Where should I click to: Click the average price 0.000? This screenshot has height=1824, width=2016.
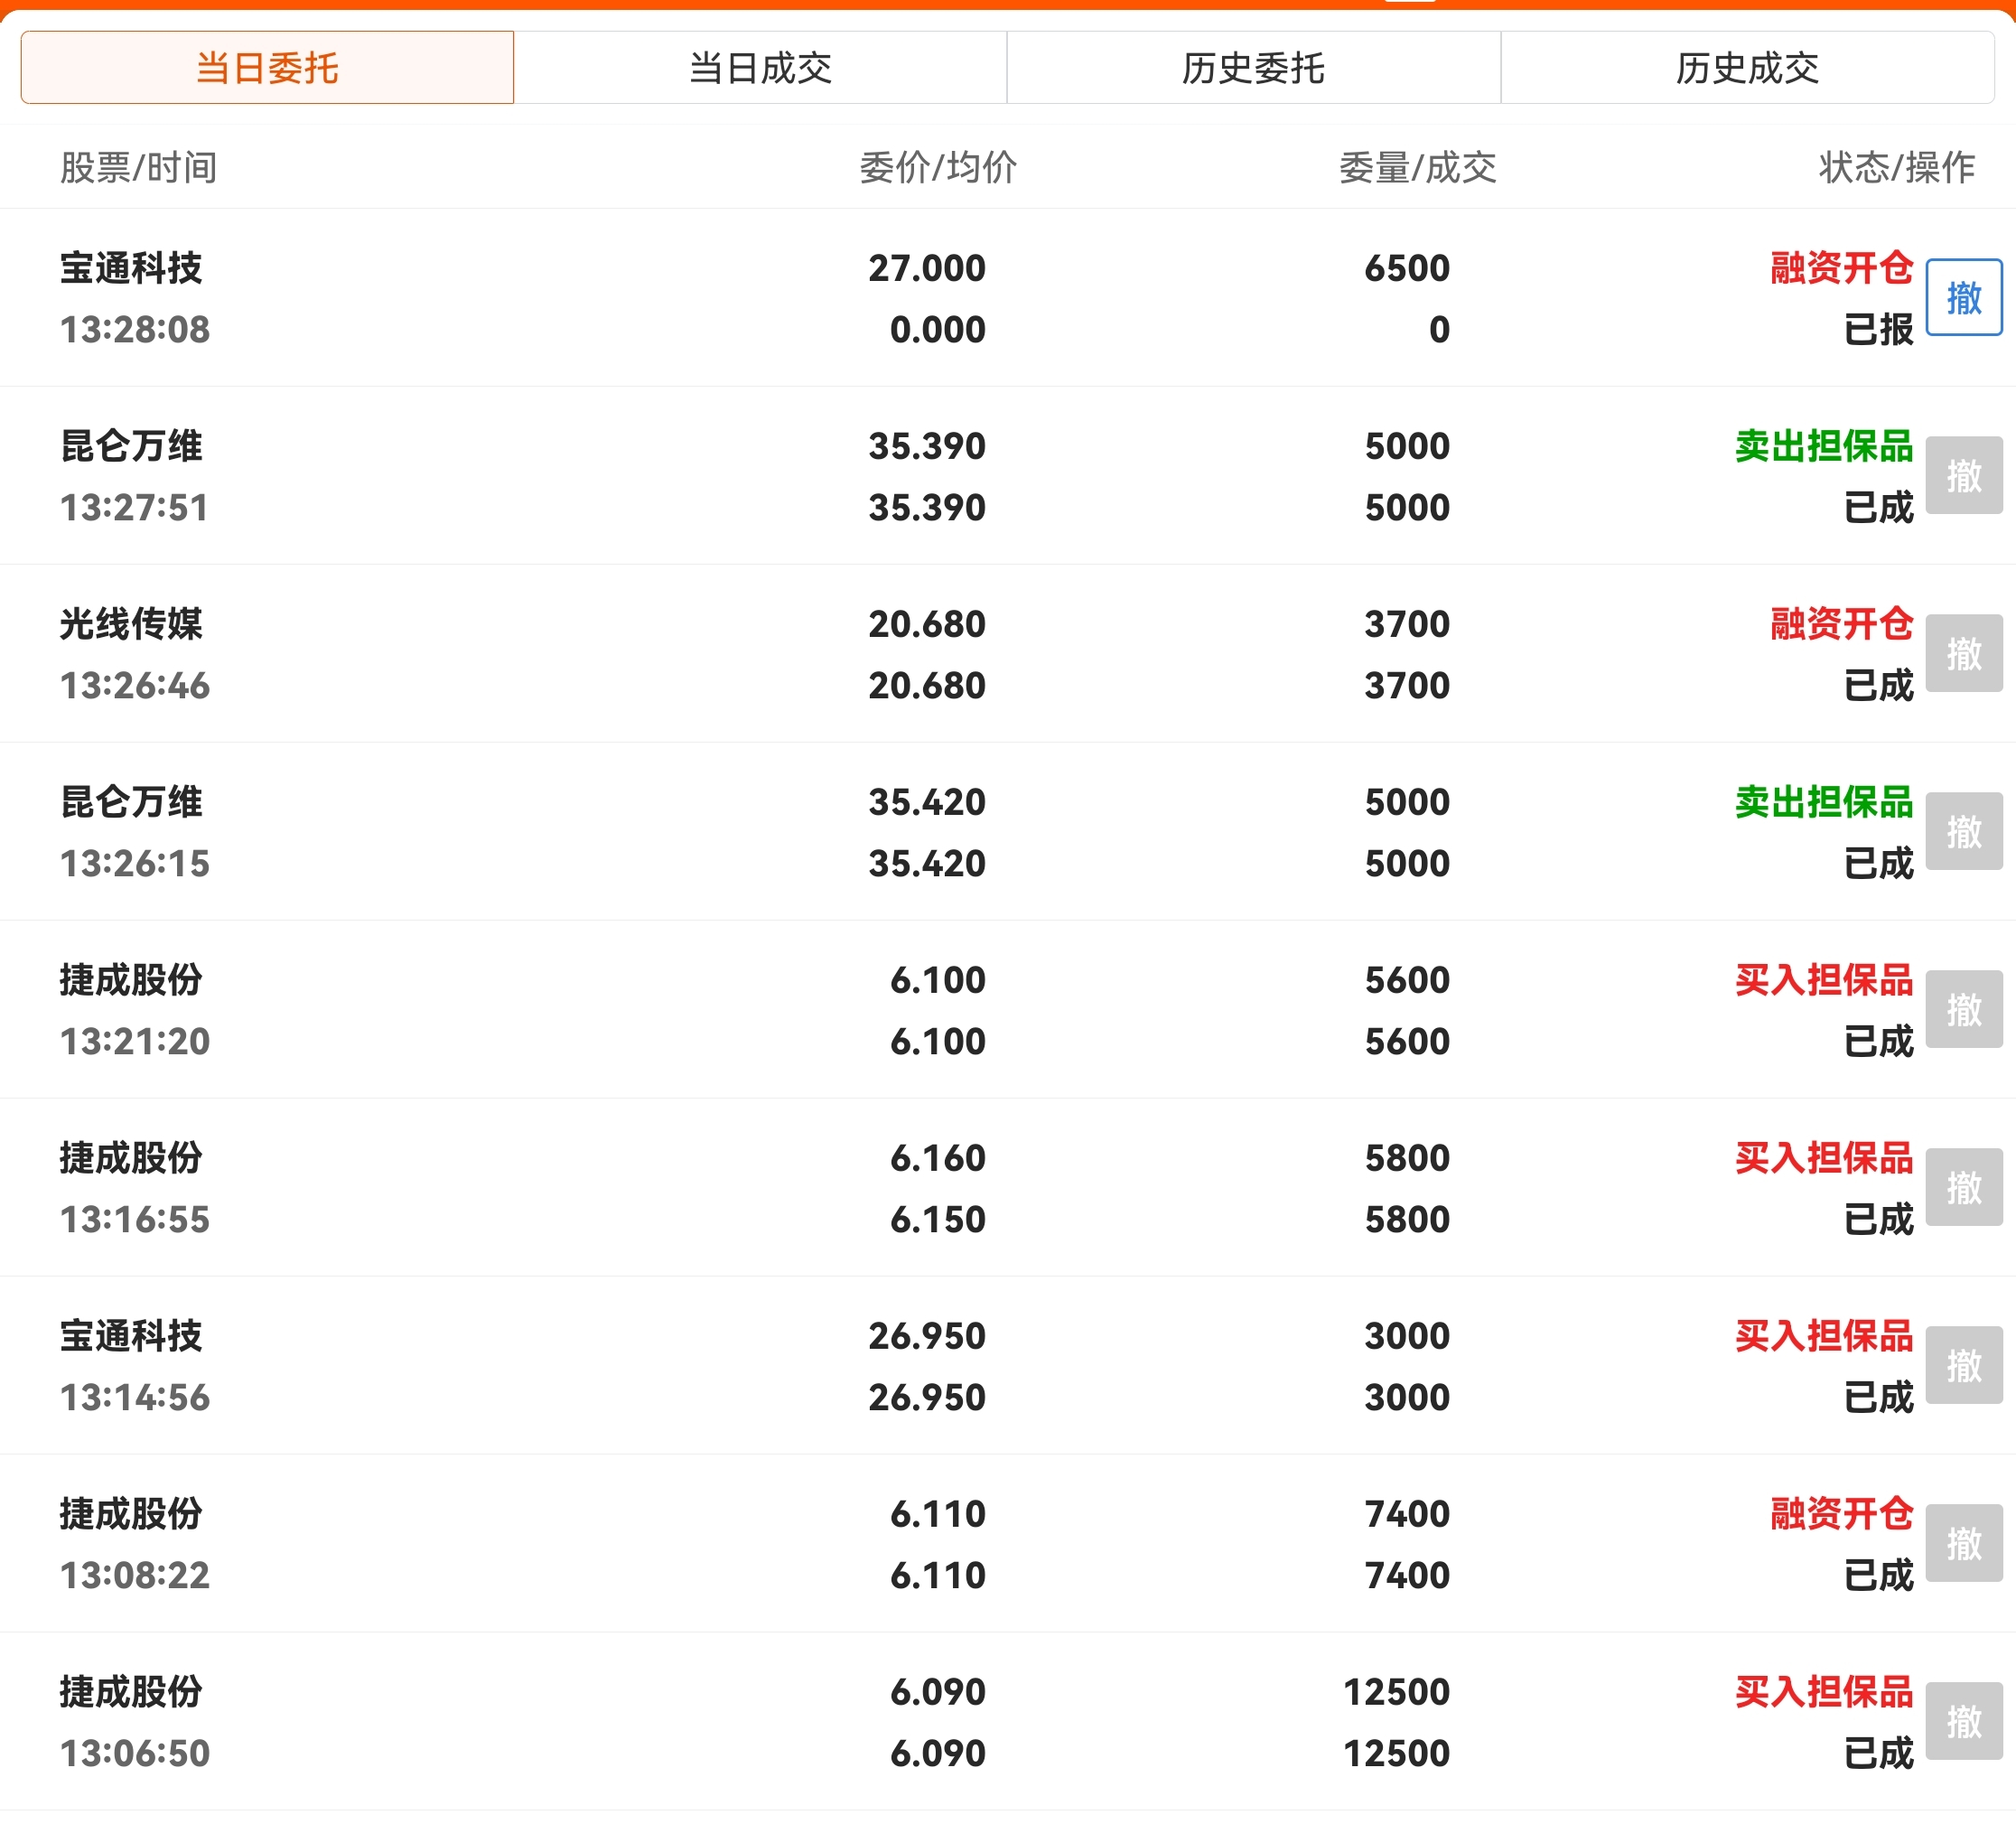[938, 330]
